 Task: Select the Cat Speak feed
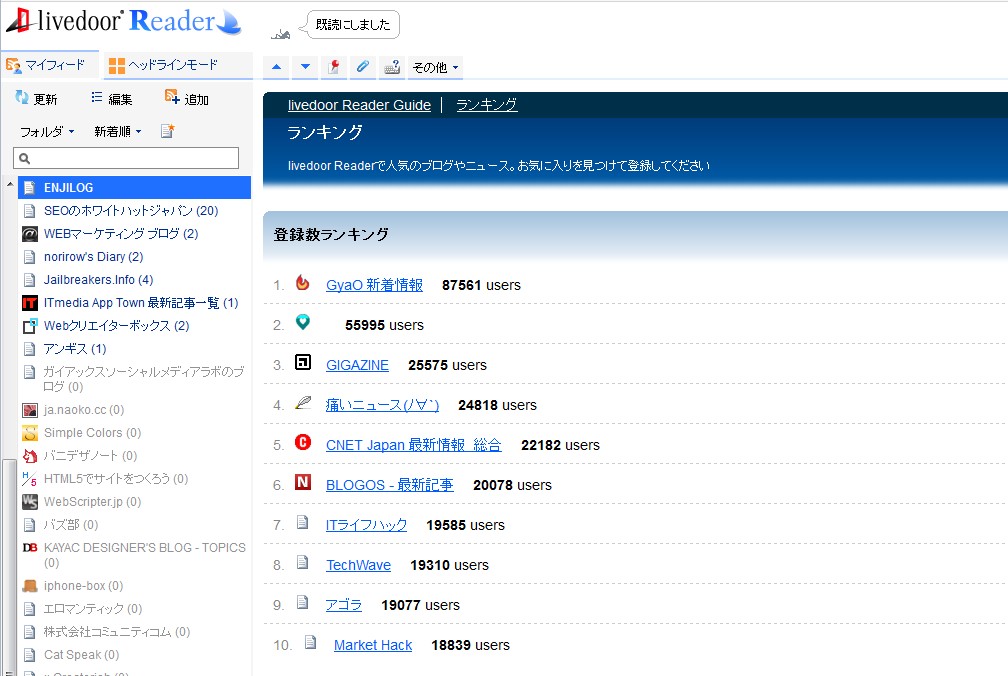tap(81, 655)
